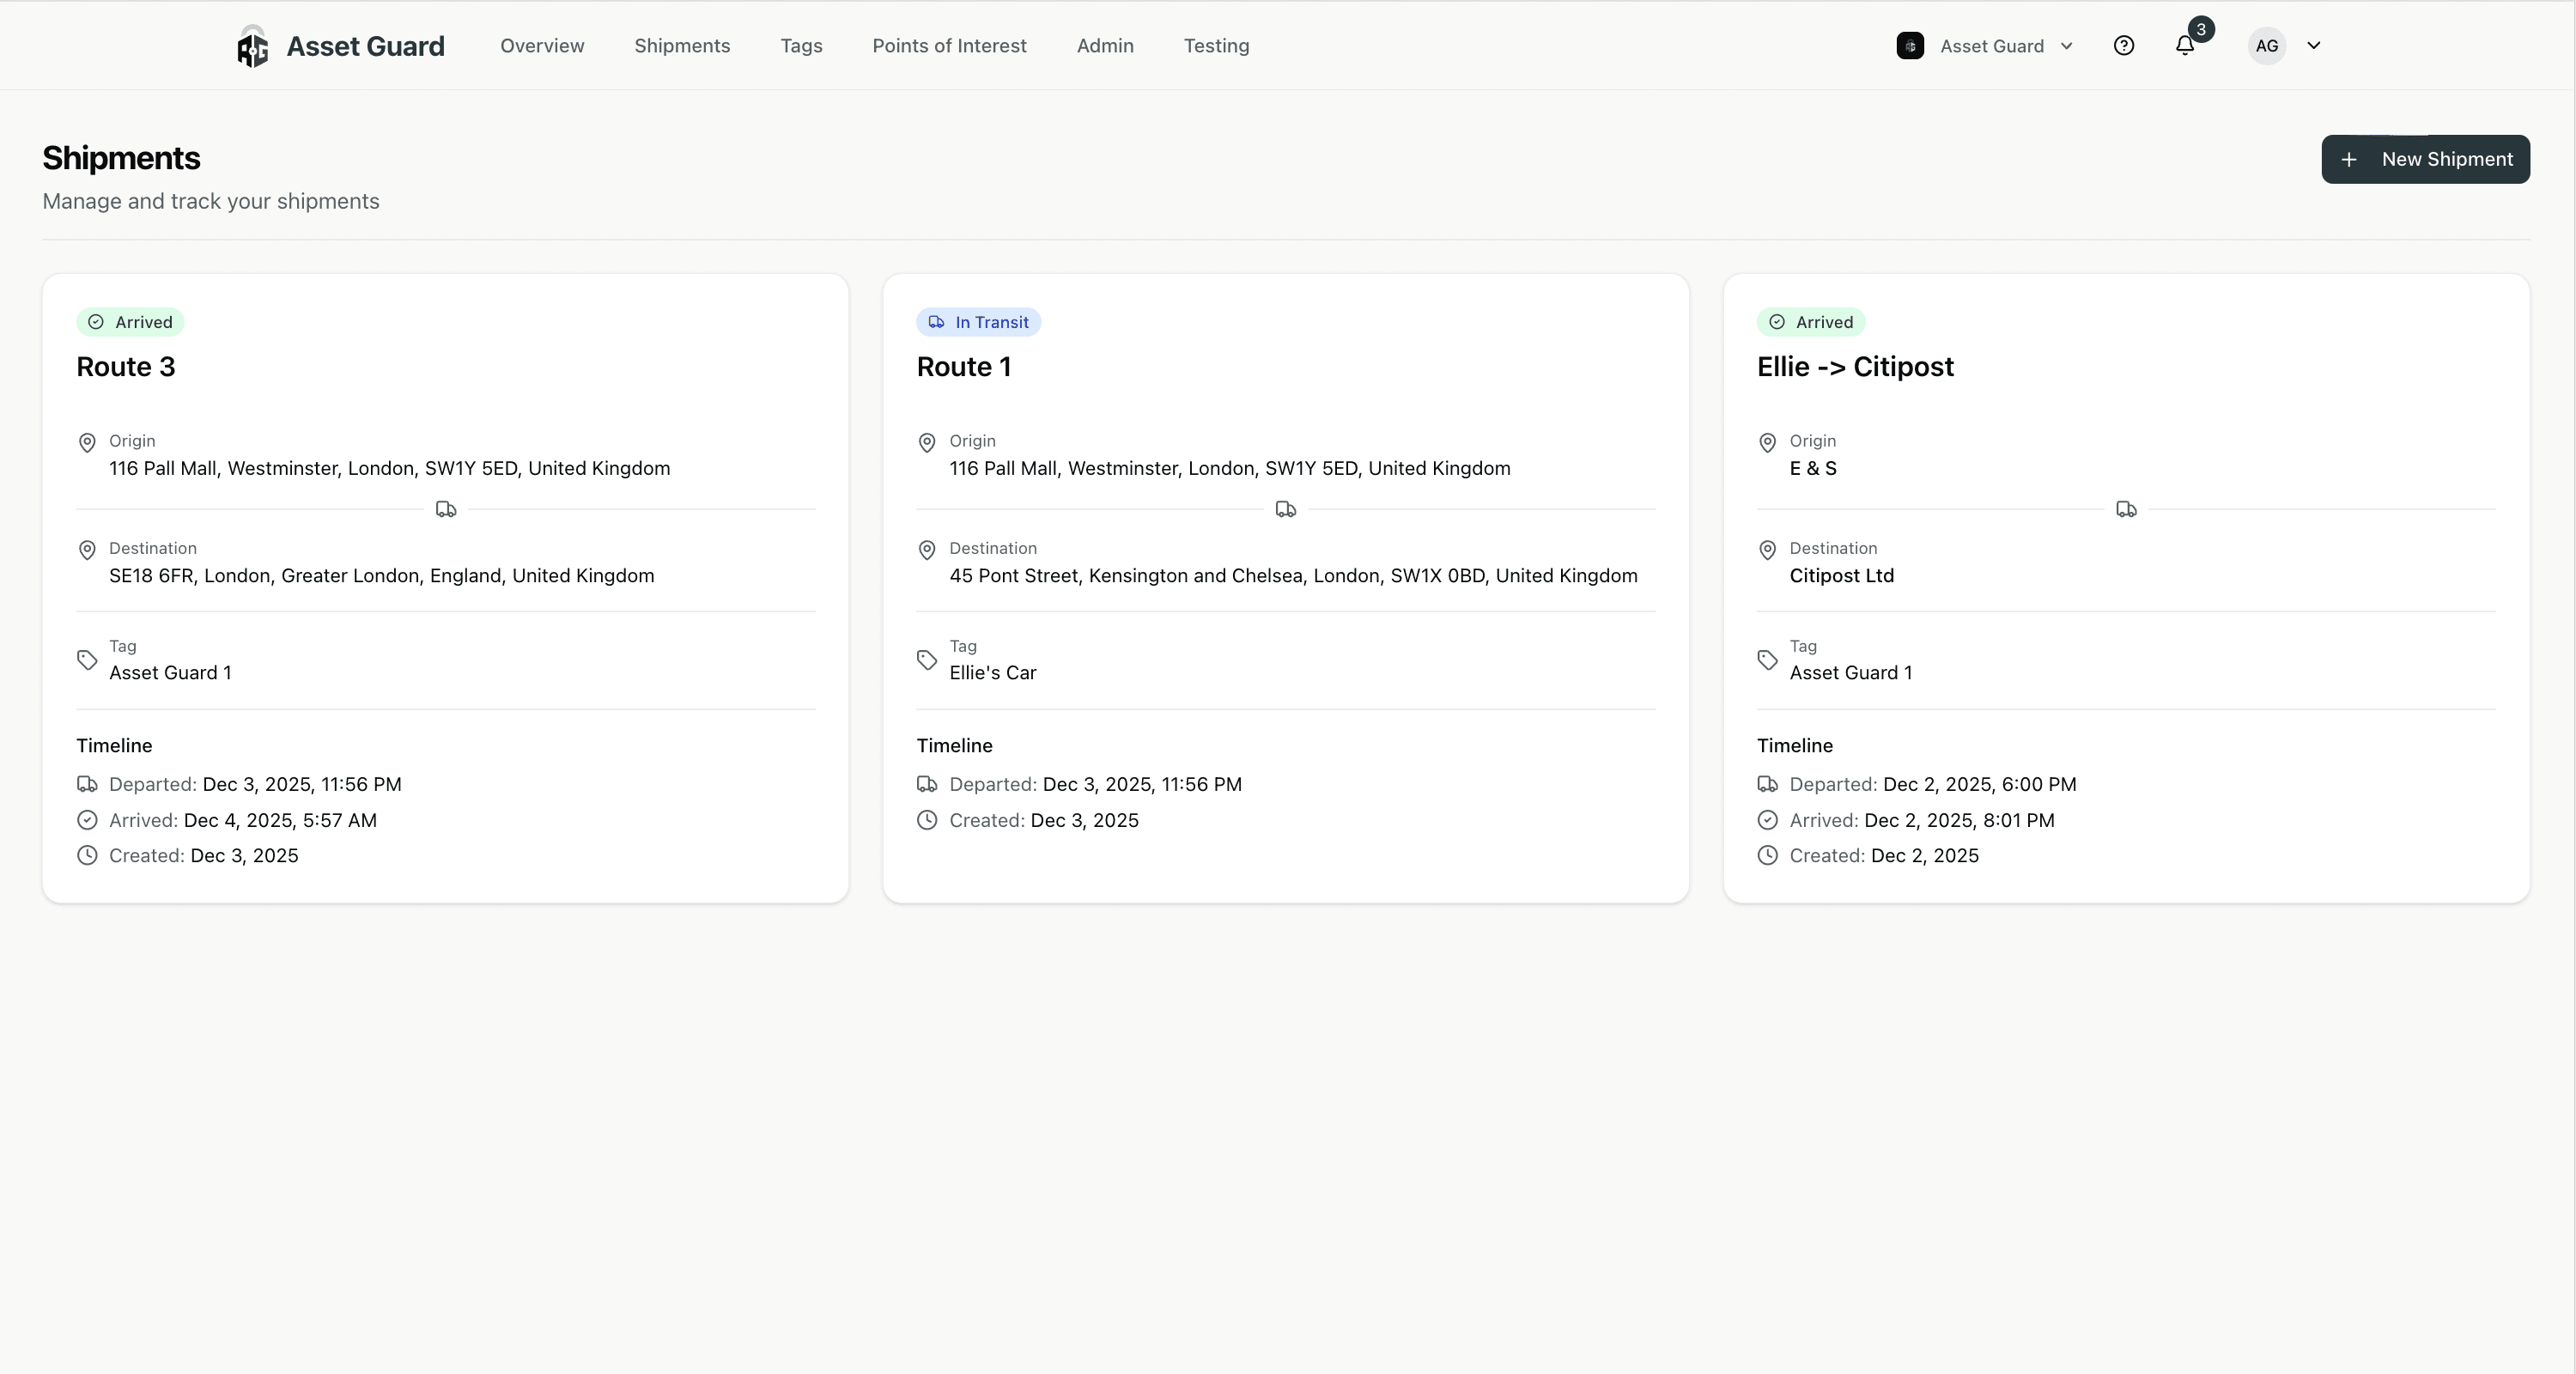This screenshot has height=1374, width=2576.
Task: Click Created: Dec 2, 2025 text
Action: pos(1884,855)
